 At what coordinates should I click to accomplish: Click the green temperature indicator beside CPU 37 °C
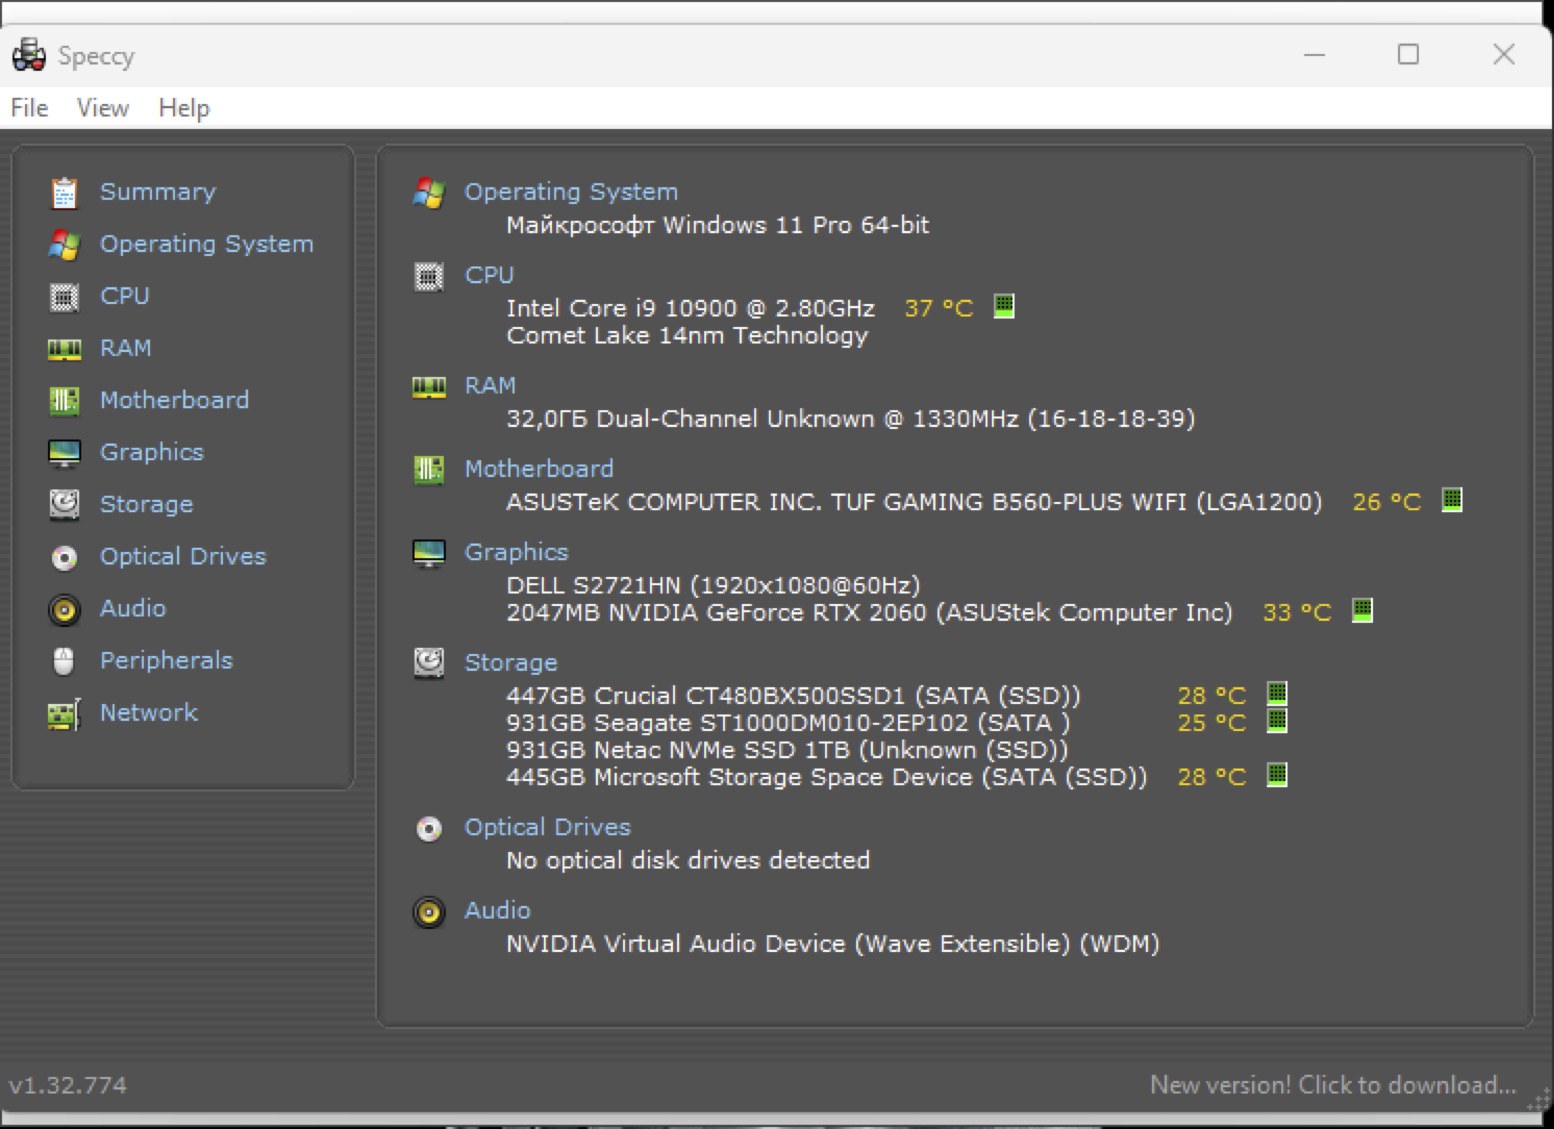tap(1004, 306)
